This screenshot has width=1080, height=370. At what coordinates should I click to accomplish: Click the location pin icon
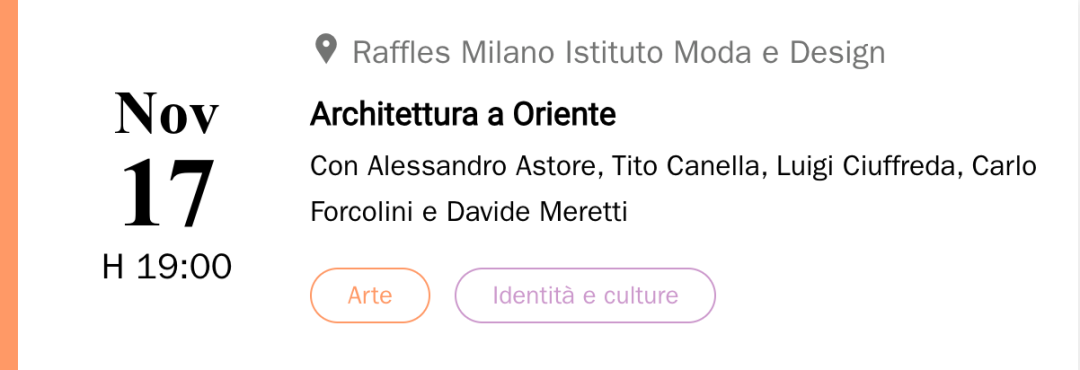click(326, 50)
